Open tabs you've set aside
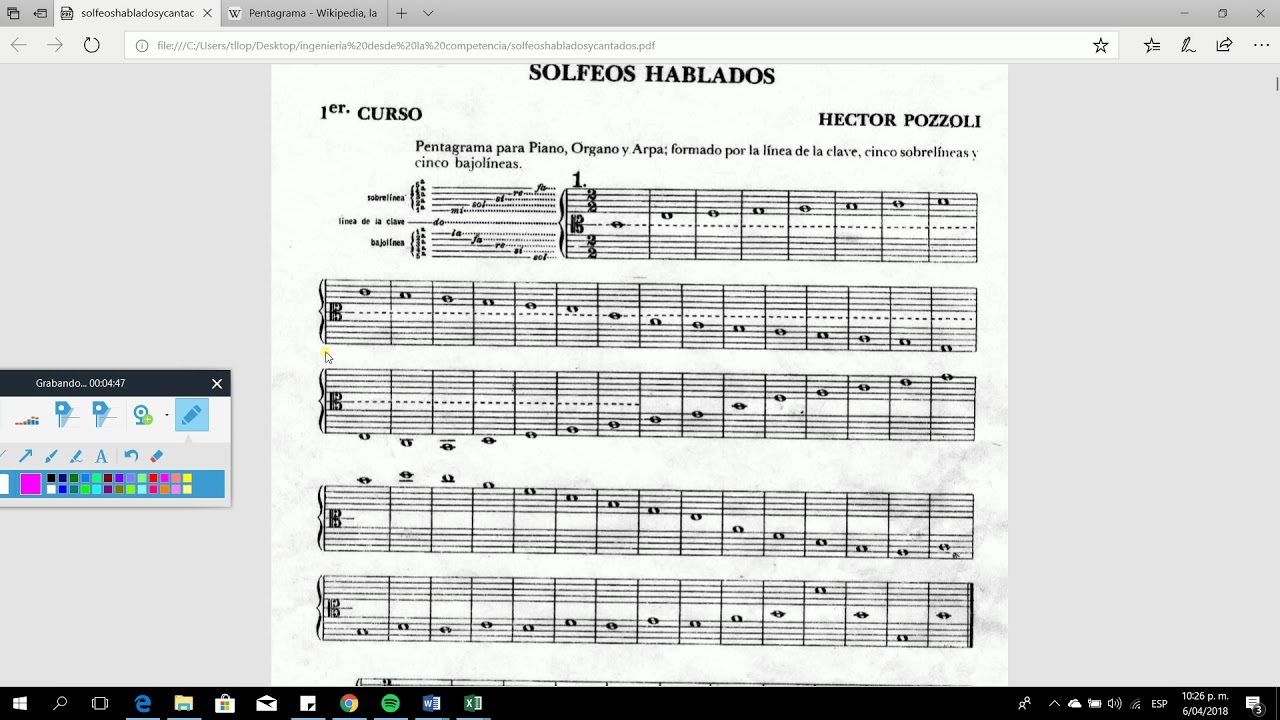This screenshot has height=720, width=1280. tap(13, 13)
